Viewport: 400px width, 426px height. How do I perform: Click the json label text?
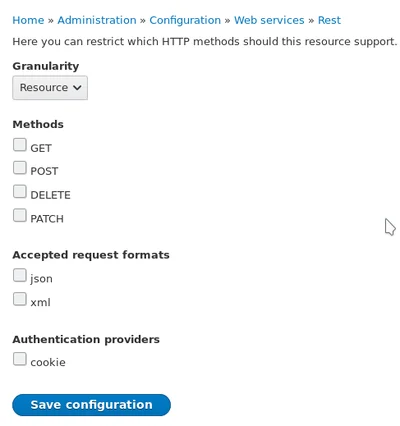tap(41, 279)
